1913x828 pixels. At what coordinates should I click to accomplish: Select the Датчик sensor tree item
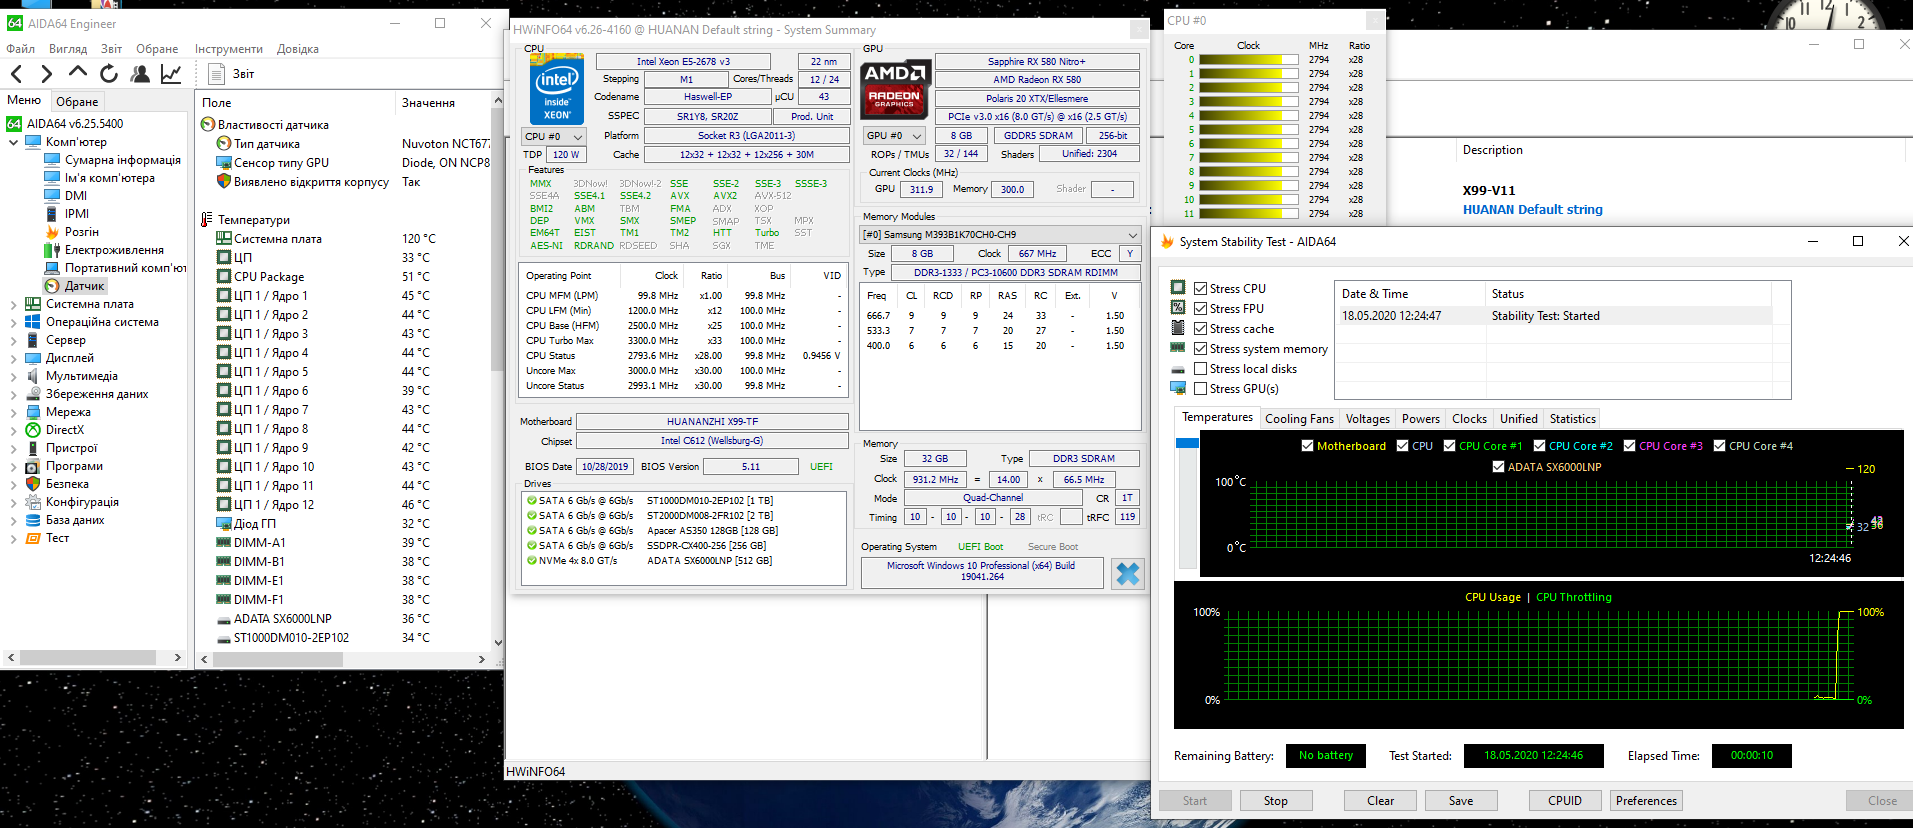click(x=85, y=286)
